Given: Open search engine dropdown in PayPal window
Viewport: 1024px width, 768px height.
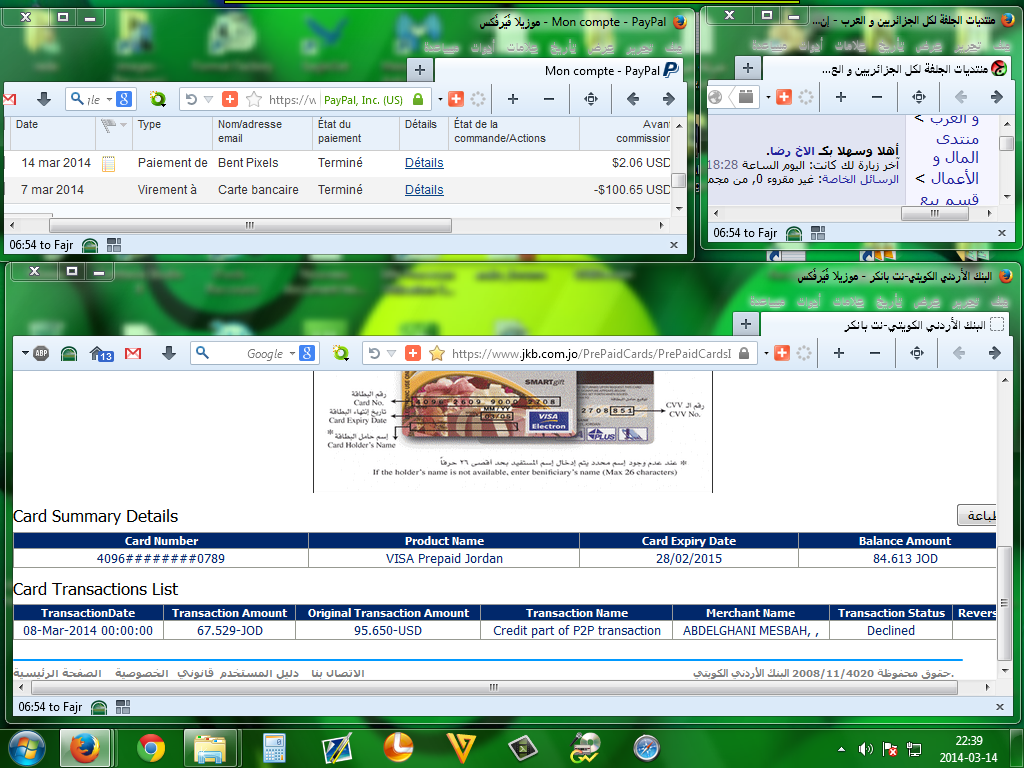Looking at the screenshot, I should [x=110, y=99].
